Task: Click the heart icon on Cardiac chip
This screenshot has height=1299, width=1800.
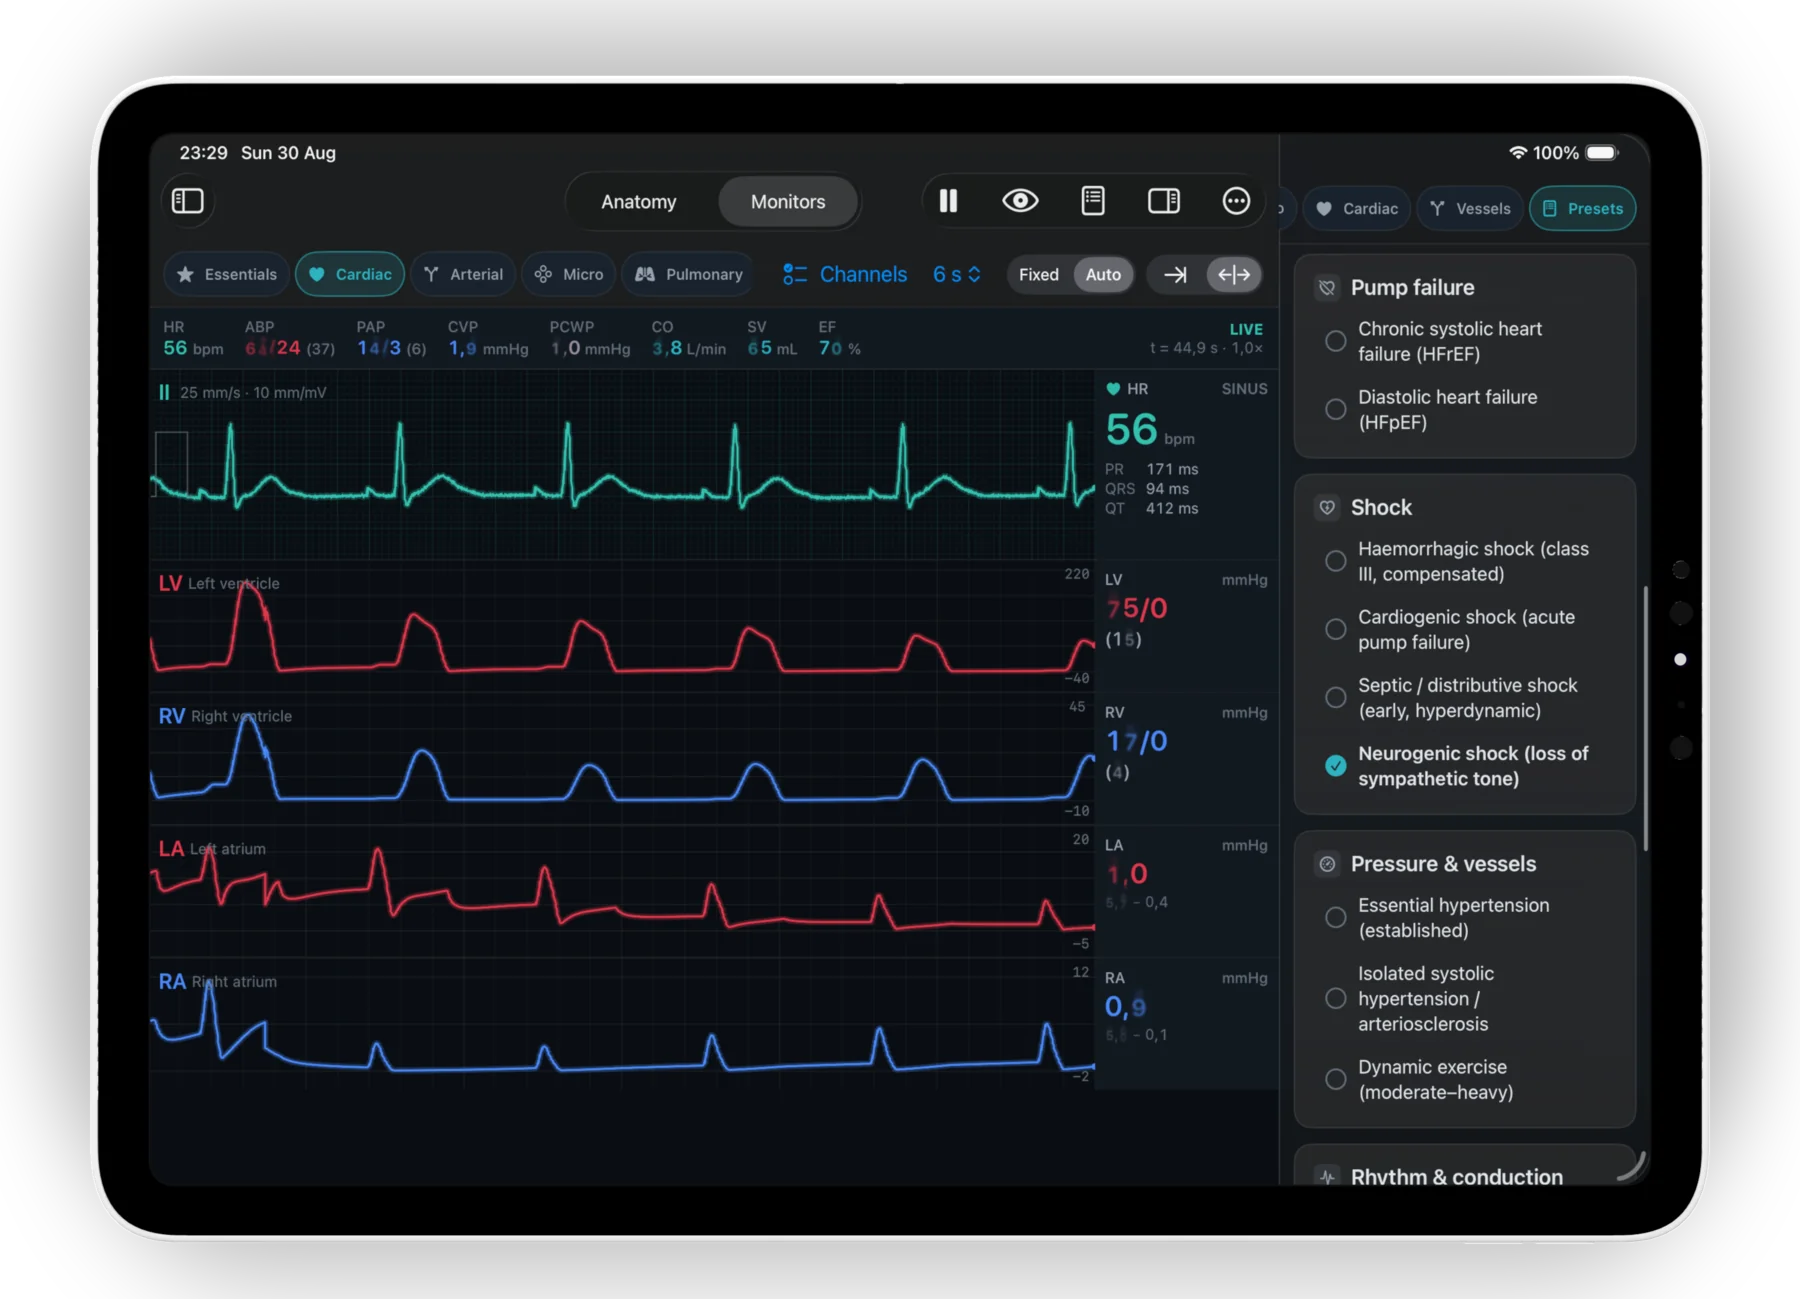Action: pyautogui.click(x=316, y=274)
